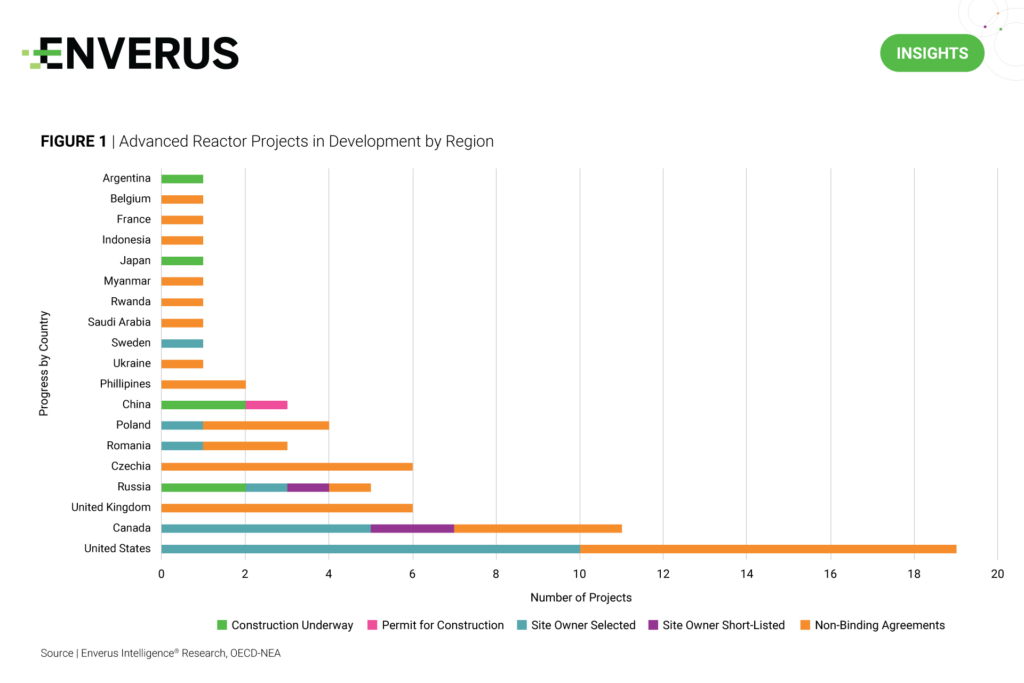Click the United States orange bar segment
Viewport: 1024px width, 683px height.
[x=767, y=549]
